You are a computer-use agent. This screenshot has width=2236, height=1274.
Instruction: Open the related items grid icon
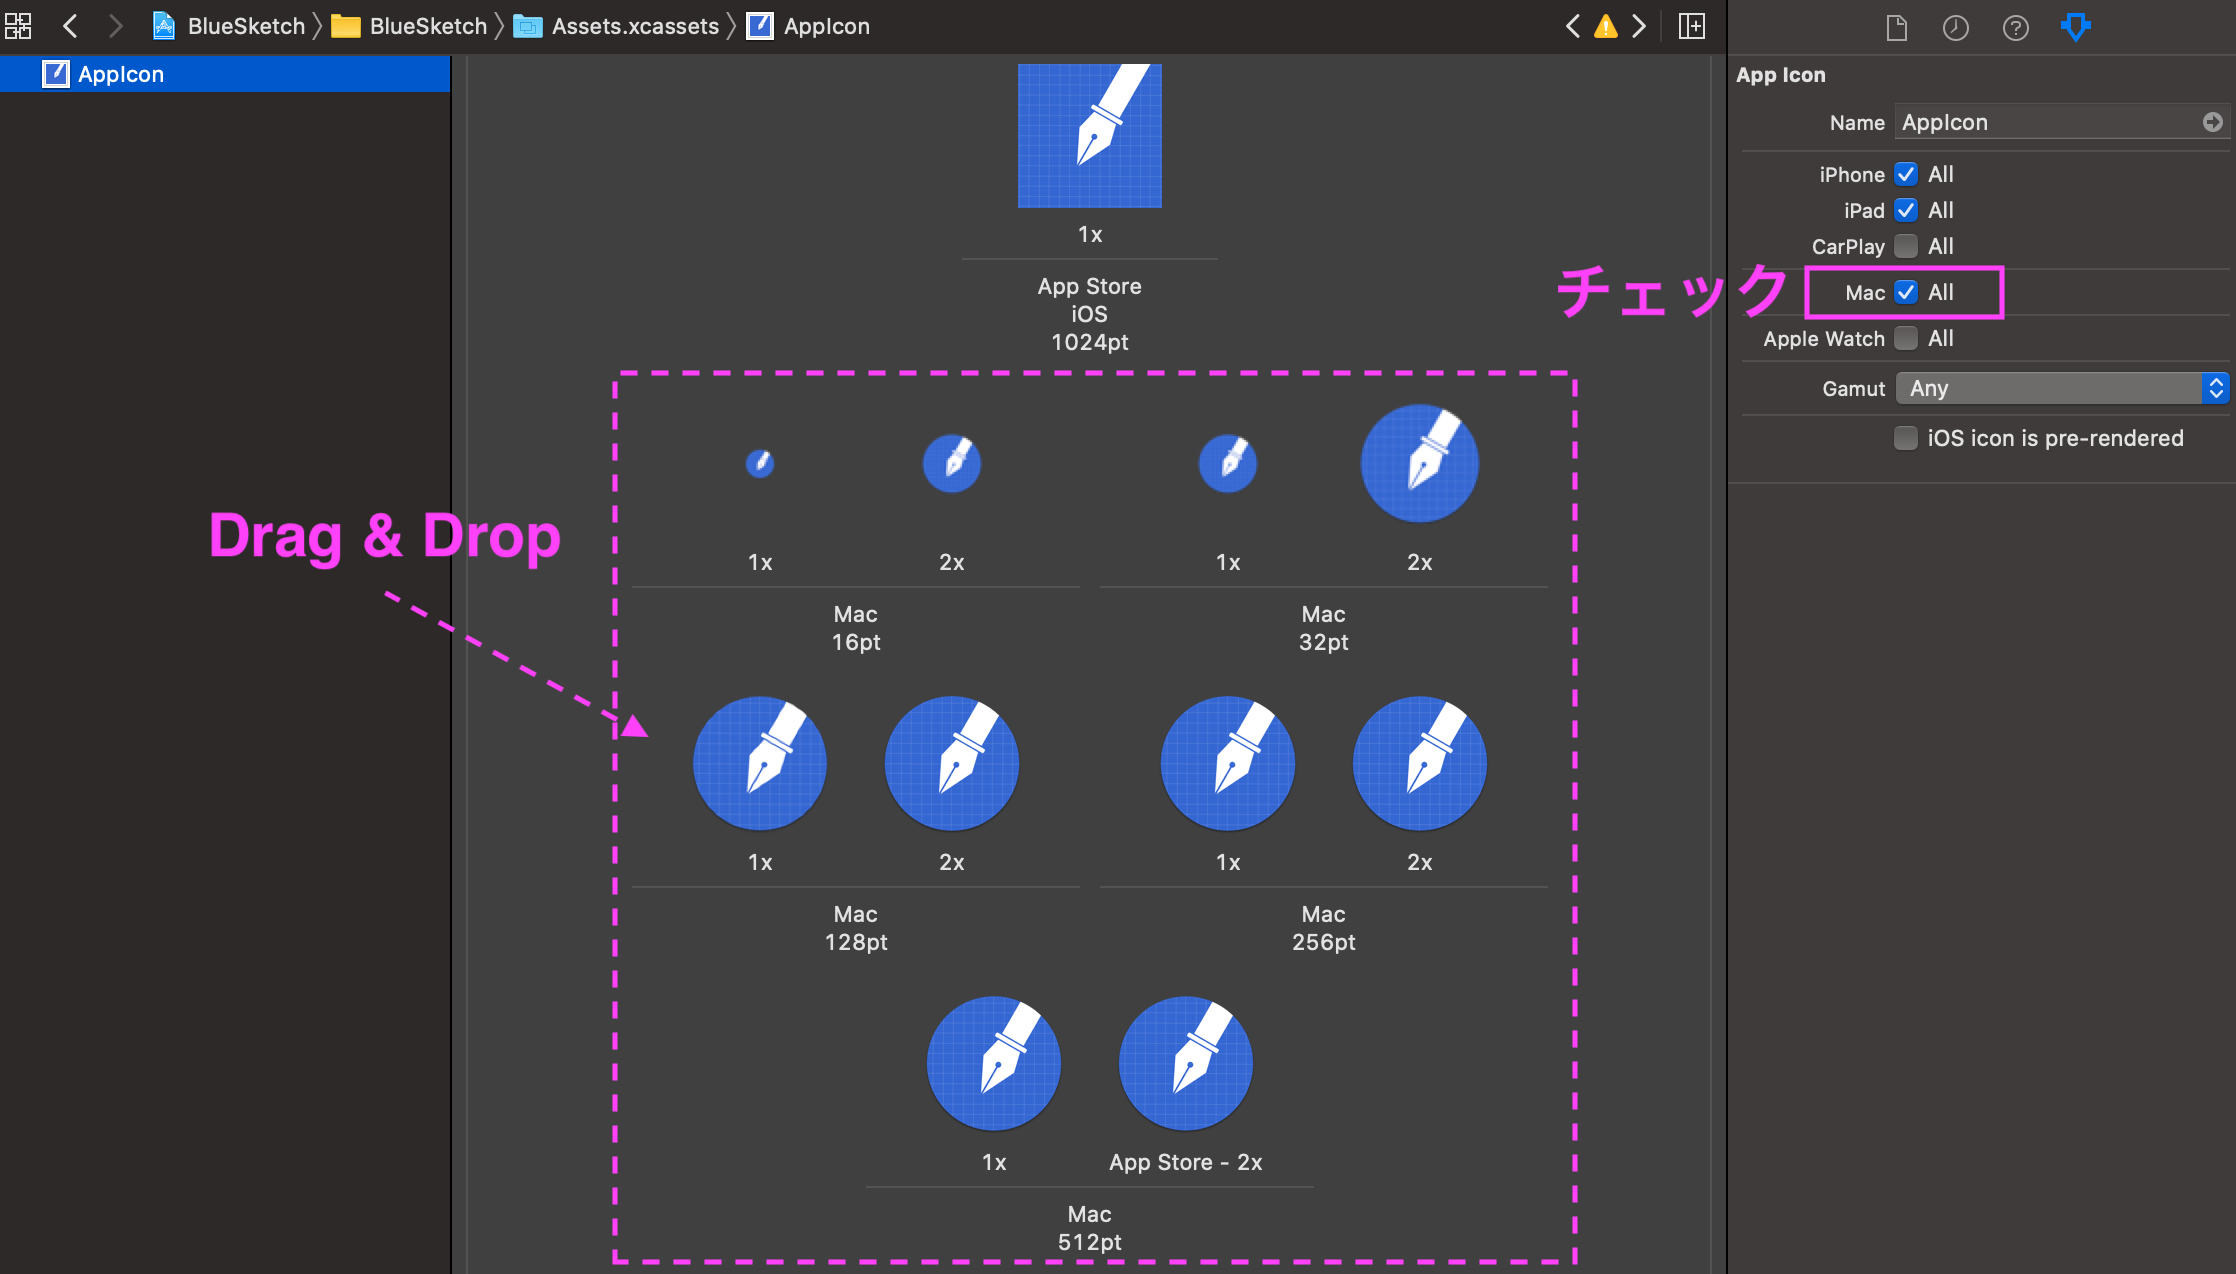[x=18, y=26]
